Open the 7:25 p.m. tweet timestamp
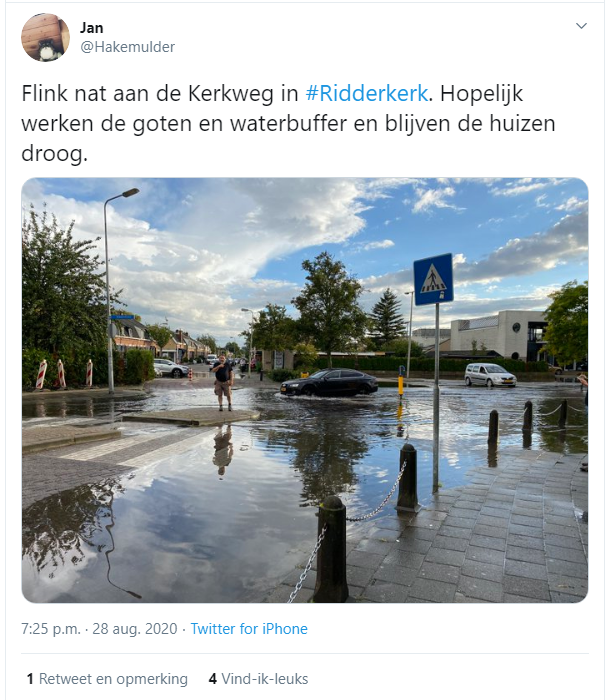This screenshot has height=700, width=607. (x=50, y=629)
